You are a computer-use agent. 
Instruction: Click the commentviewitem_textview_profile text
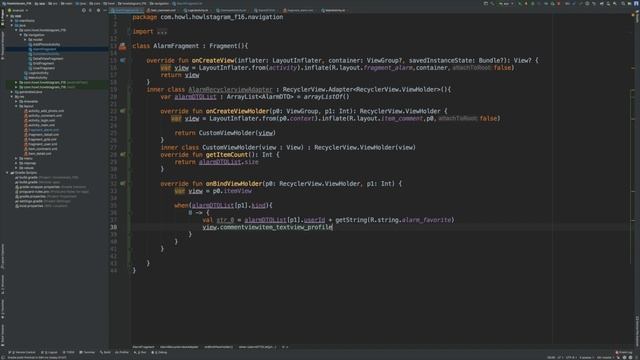pos(276,227)
